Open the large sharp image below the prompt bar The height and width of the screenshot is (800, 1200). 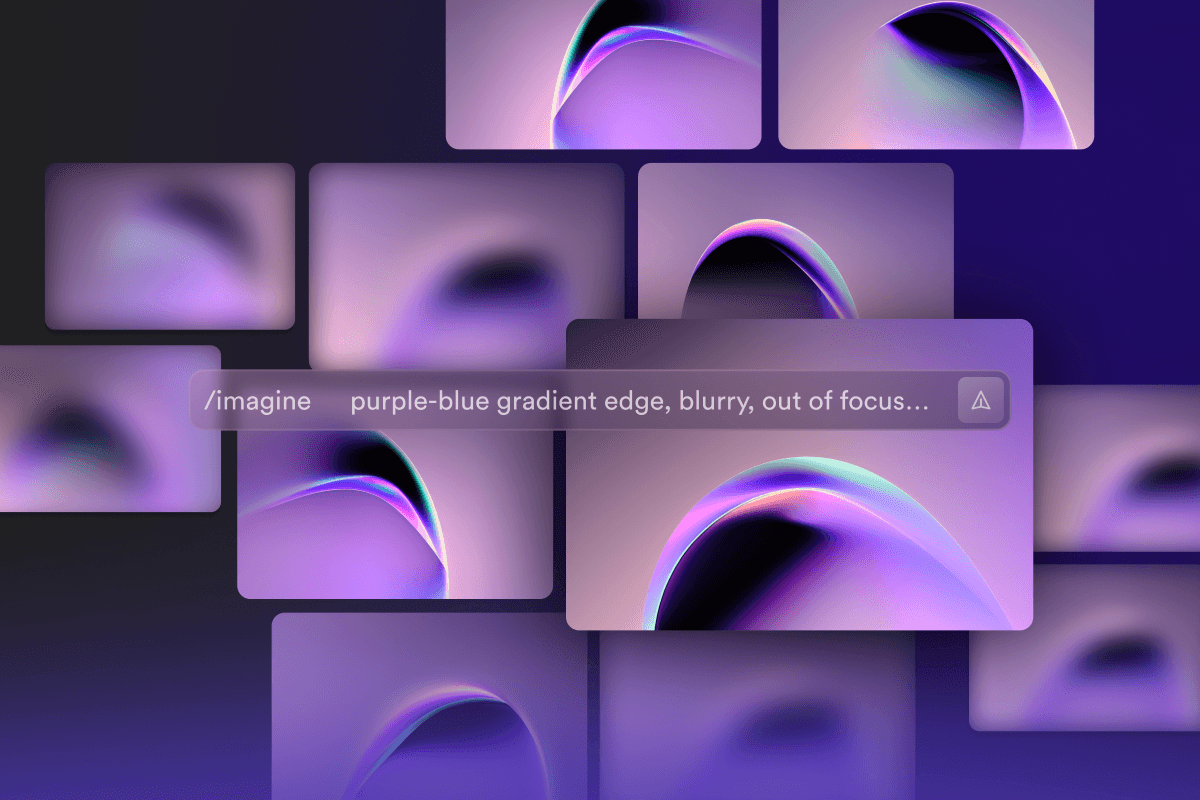point(798,530)
